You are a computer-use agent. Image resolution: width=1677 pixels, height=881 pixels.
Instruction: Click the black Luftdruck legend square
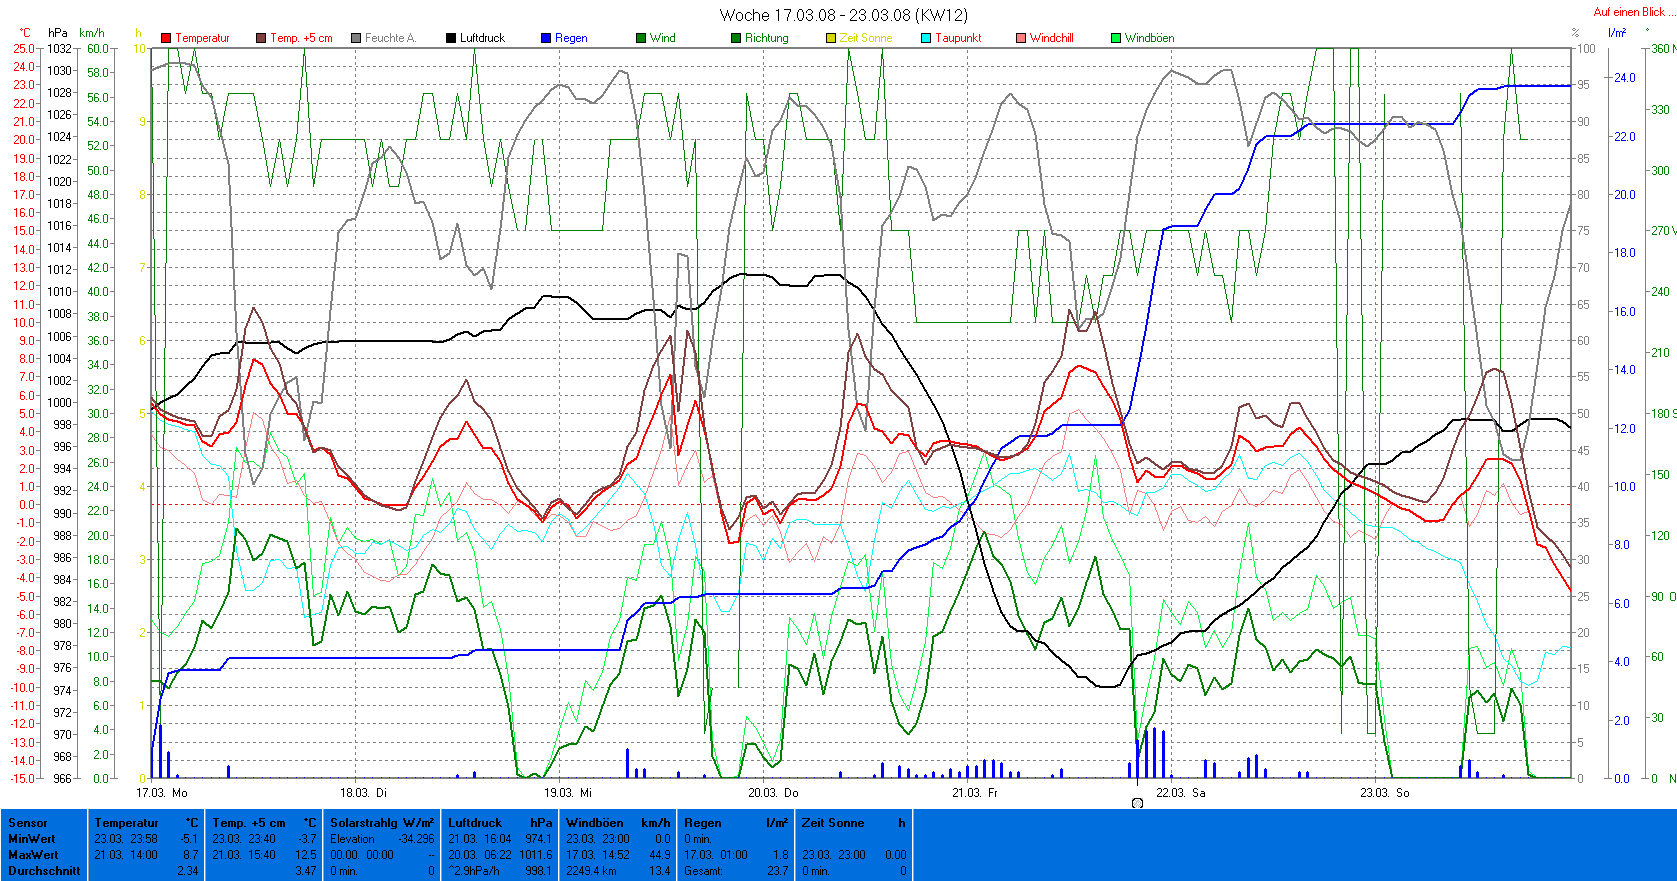451,38
